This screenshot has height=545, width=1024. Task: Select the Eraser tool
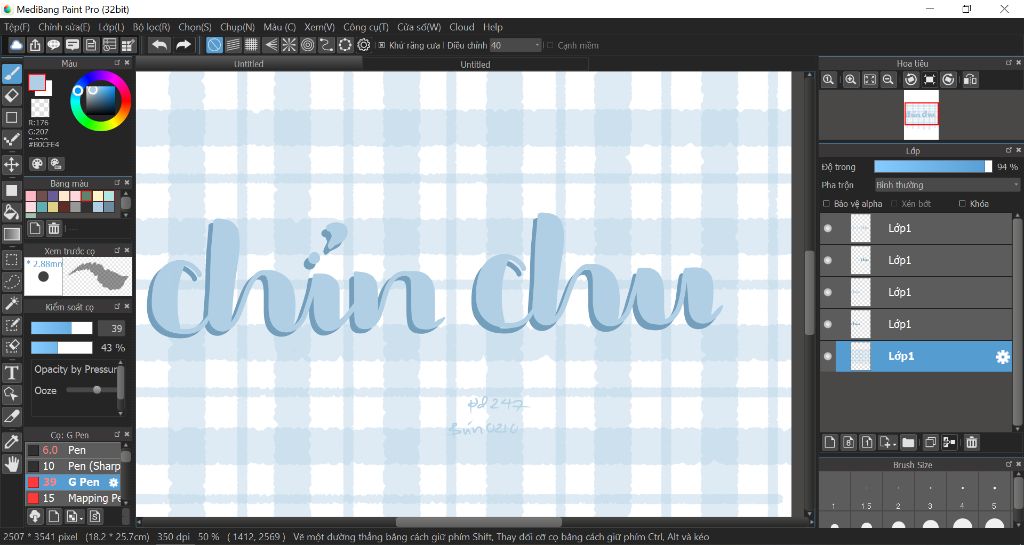click(11, 96)
